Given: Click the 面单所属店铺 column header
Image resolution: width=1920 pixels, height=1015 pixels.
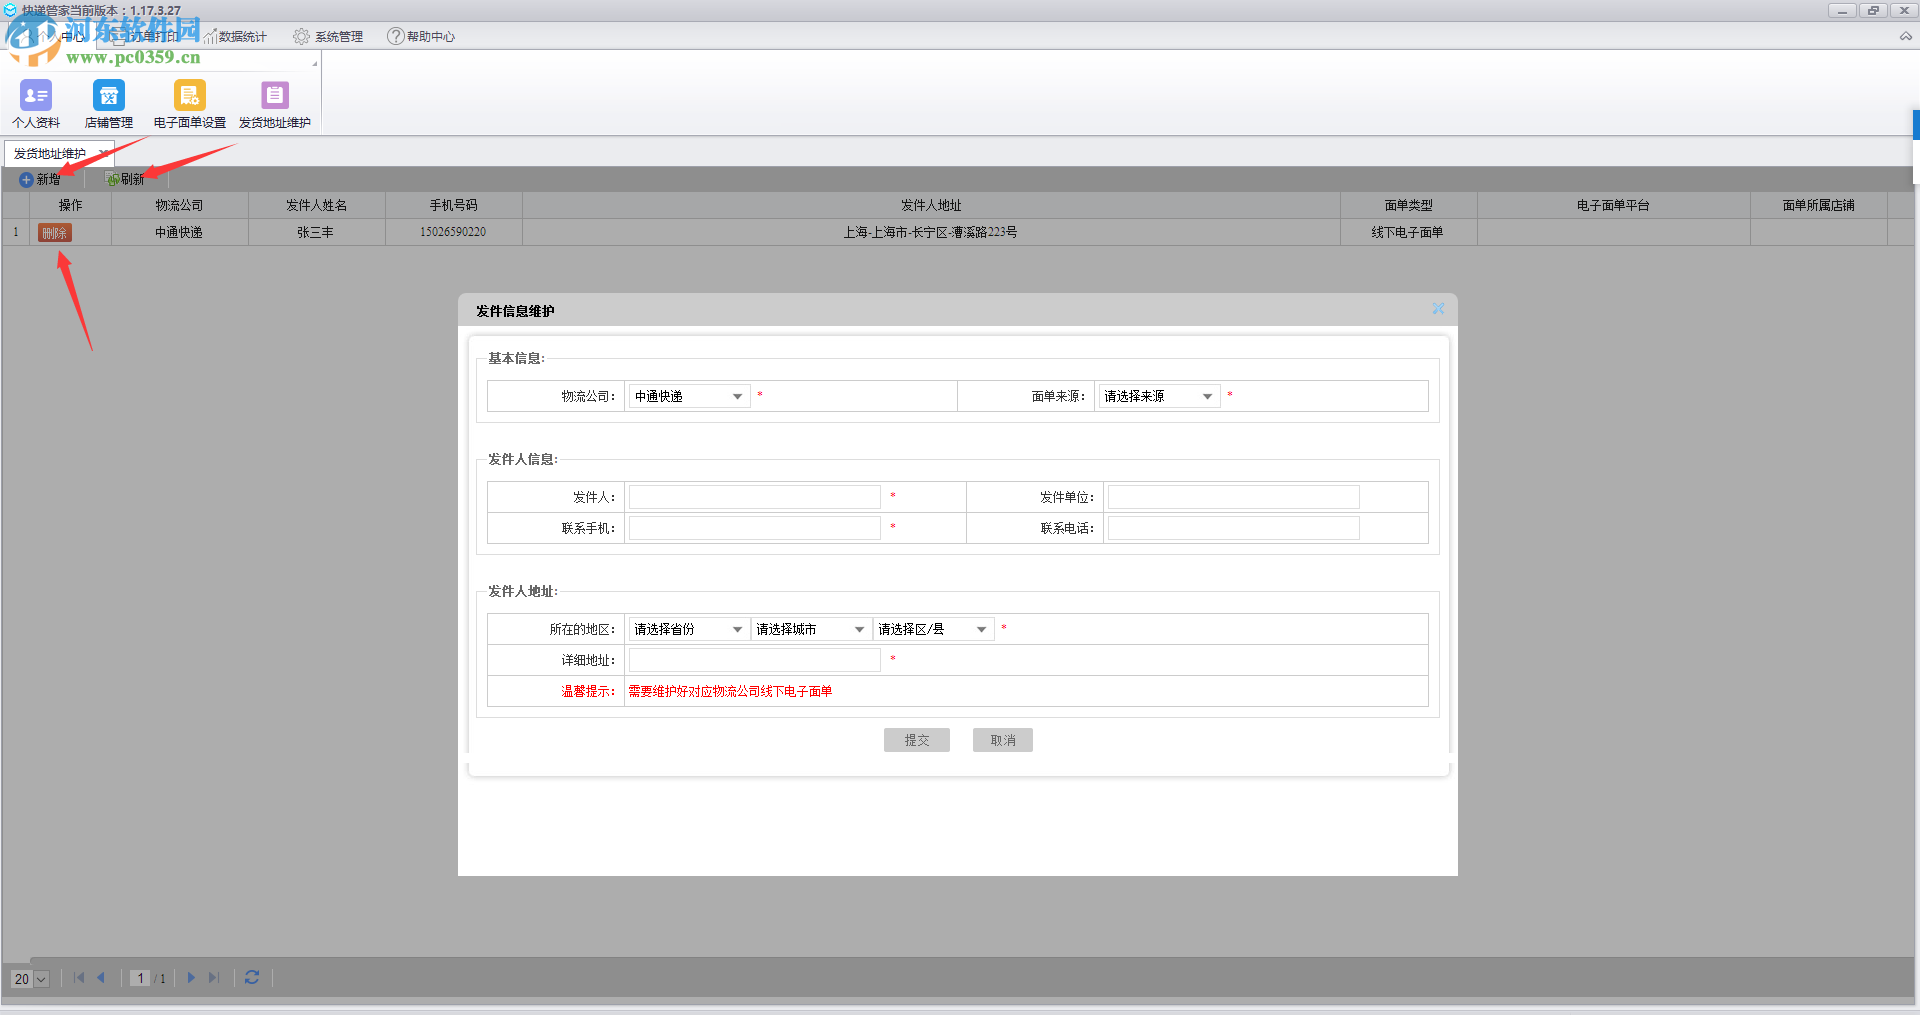Looking at the screenshot, I should point(1819,205).
